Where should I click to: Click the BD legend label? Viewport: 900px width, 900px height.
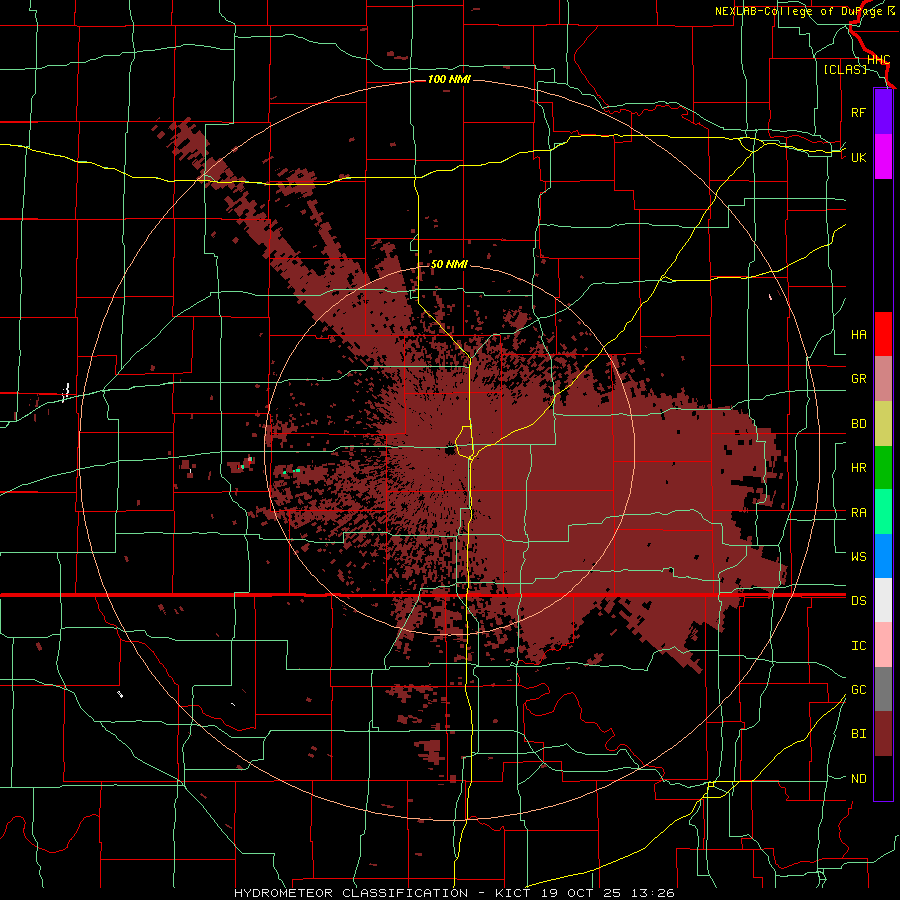858,424
